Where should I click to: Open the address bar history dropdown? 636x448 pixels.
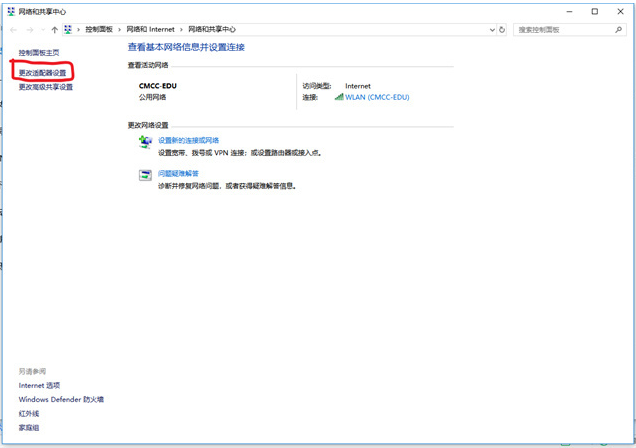click(492, 30)
